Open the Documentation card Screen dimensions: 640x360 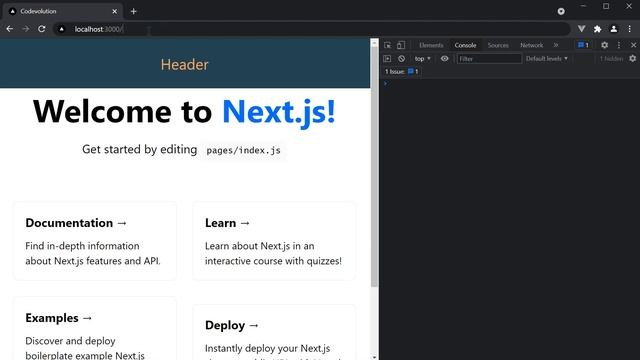[x=95, y=241]
